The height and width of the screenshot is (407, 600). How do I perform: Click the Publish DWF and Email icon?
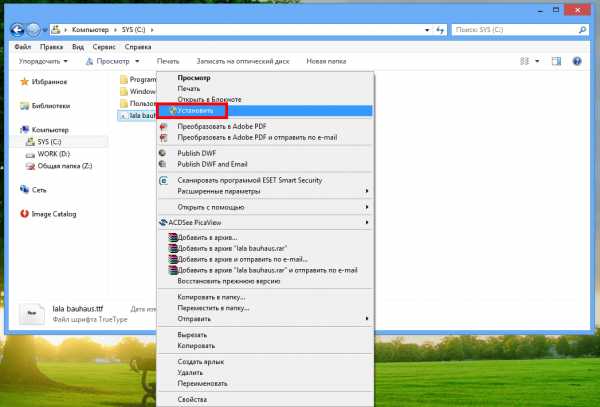[x=163, y=164]
